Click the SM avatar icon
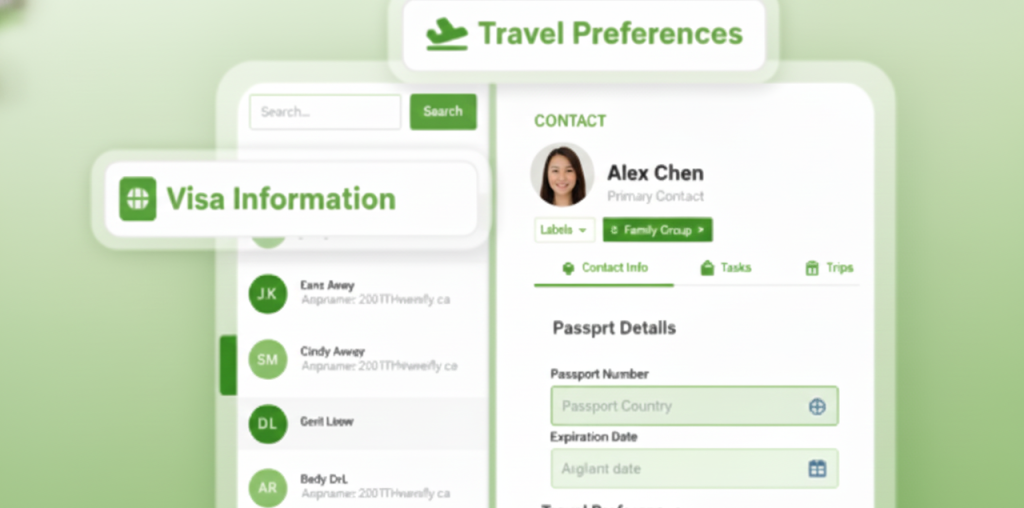1024x508 pixels. (268, 359)
